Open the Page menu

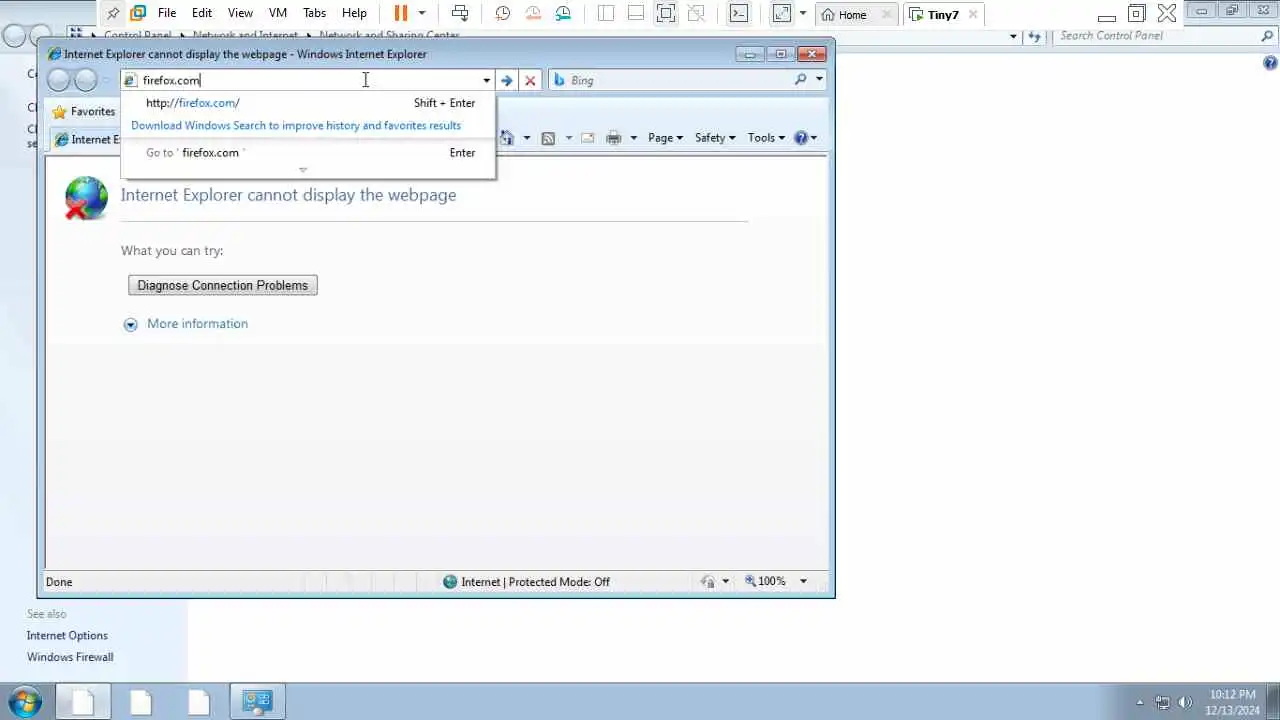[666, 138]
